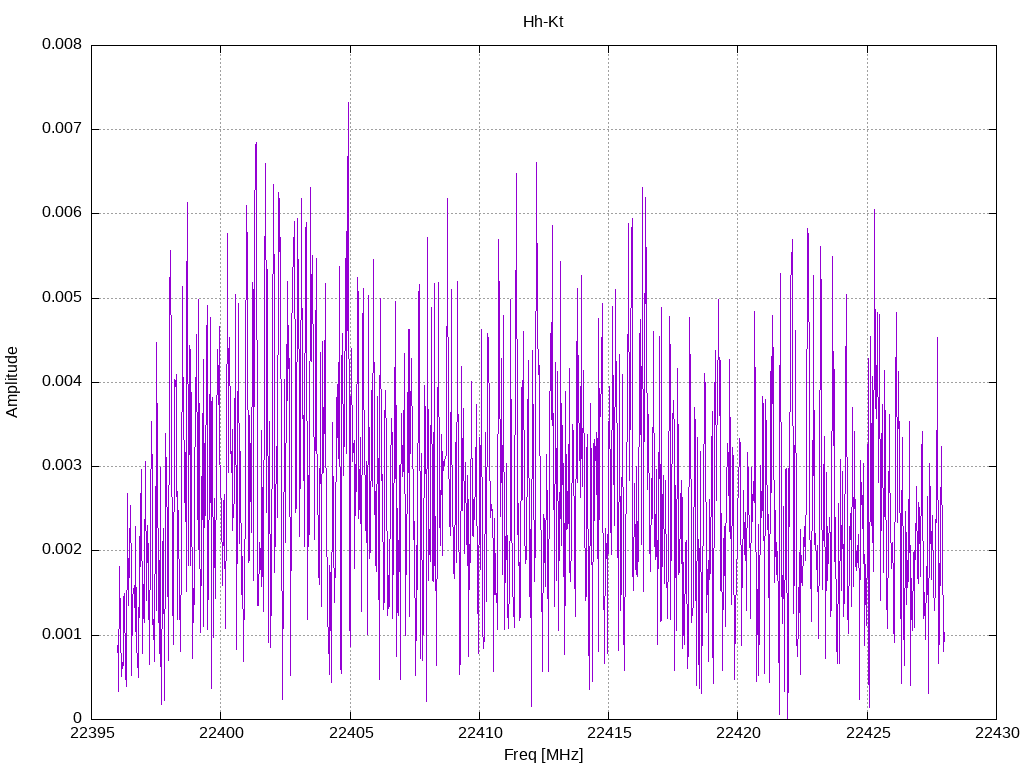Click the 0.001 y-axis tick label
Image resolution: width=1024 pixels, height=768 pixels.
pyautogui.click(x=62, y=635)
